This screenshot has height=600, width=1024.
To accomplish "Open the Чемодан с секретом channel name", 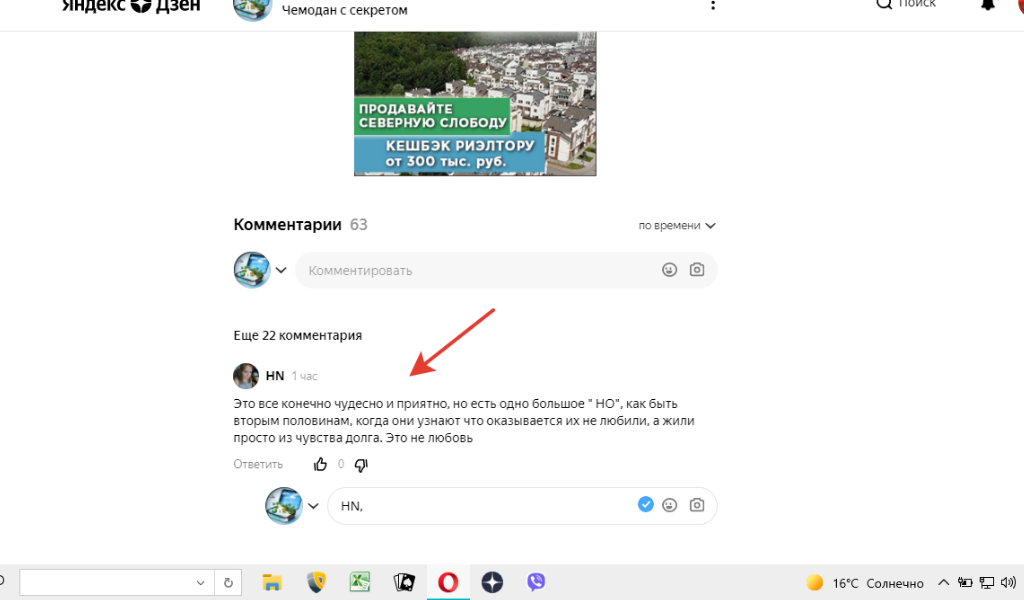I will (345, 10).
